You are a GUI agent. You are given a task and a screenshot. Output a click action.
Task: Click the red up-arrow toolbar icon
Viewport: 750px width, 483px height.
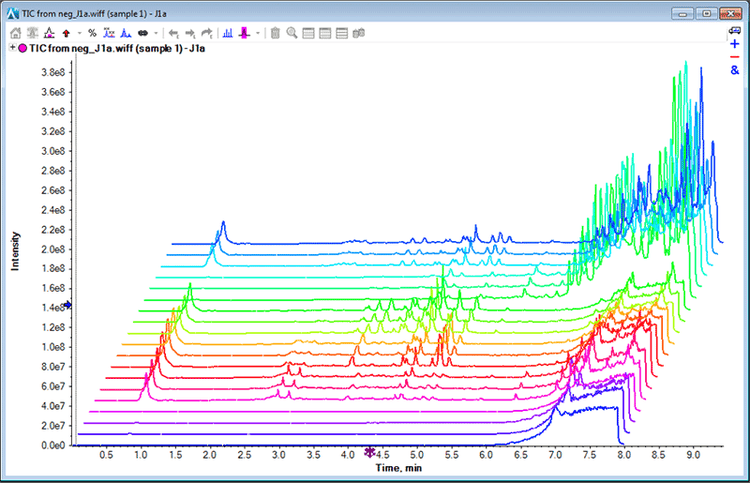pos(66,33)
